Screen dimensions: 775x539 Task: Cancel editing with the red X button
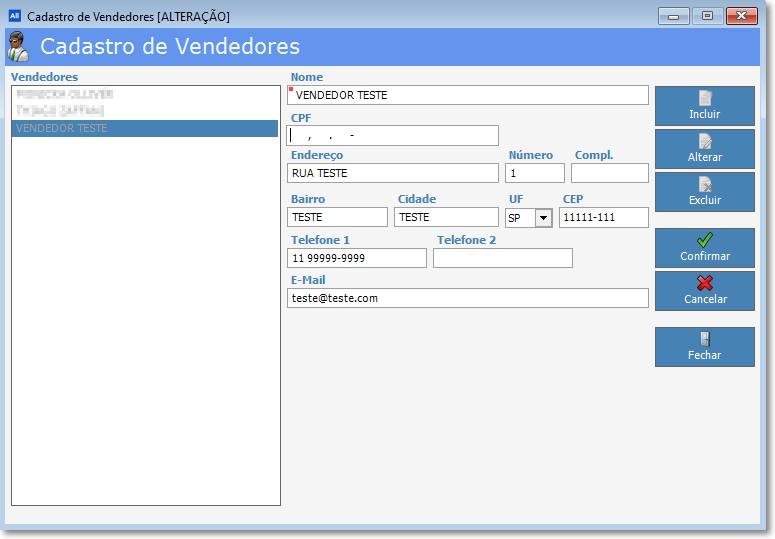coord(704,291)
